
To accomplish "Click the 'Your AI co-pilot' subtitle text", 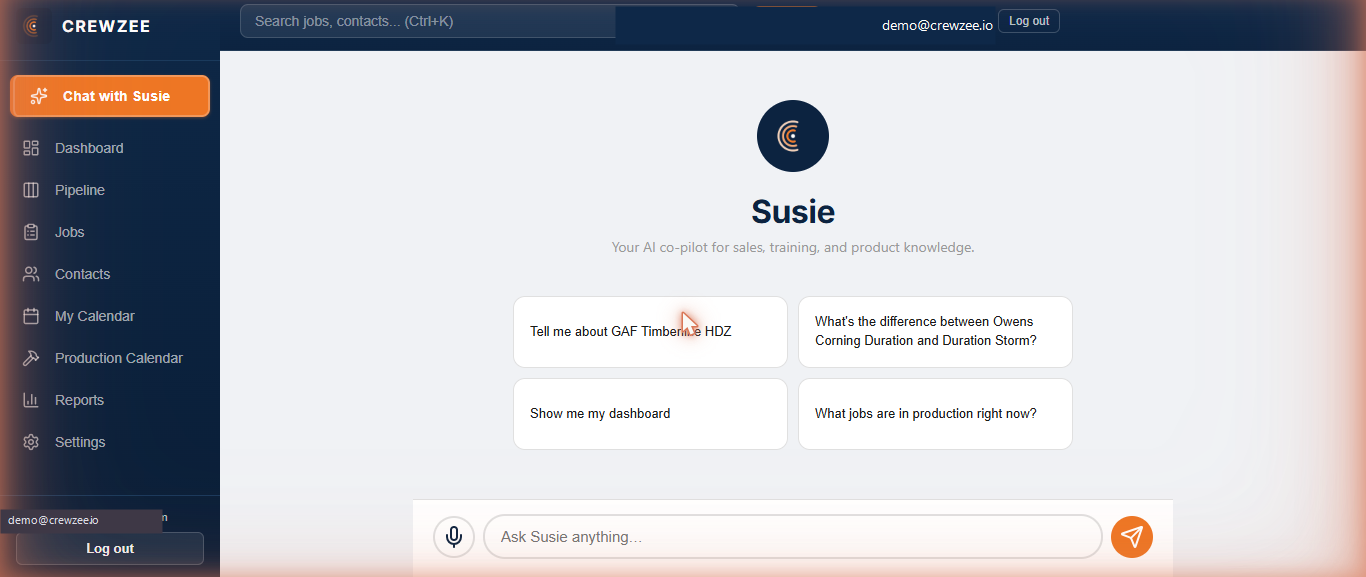I will pos(793,247).
